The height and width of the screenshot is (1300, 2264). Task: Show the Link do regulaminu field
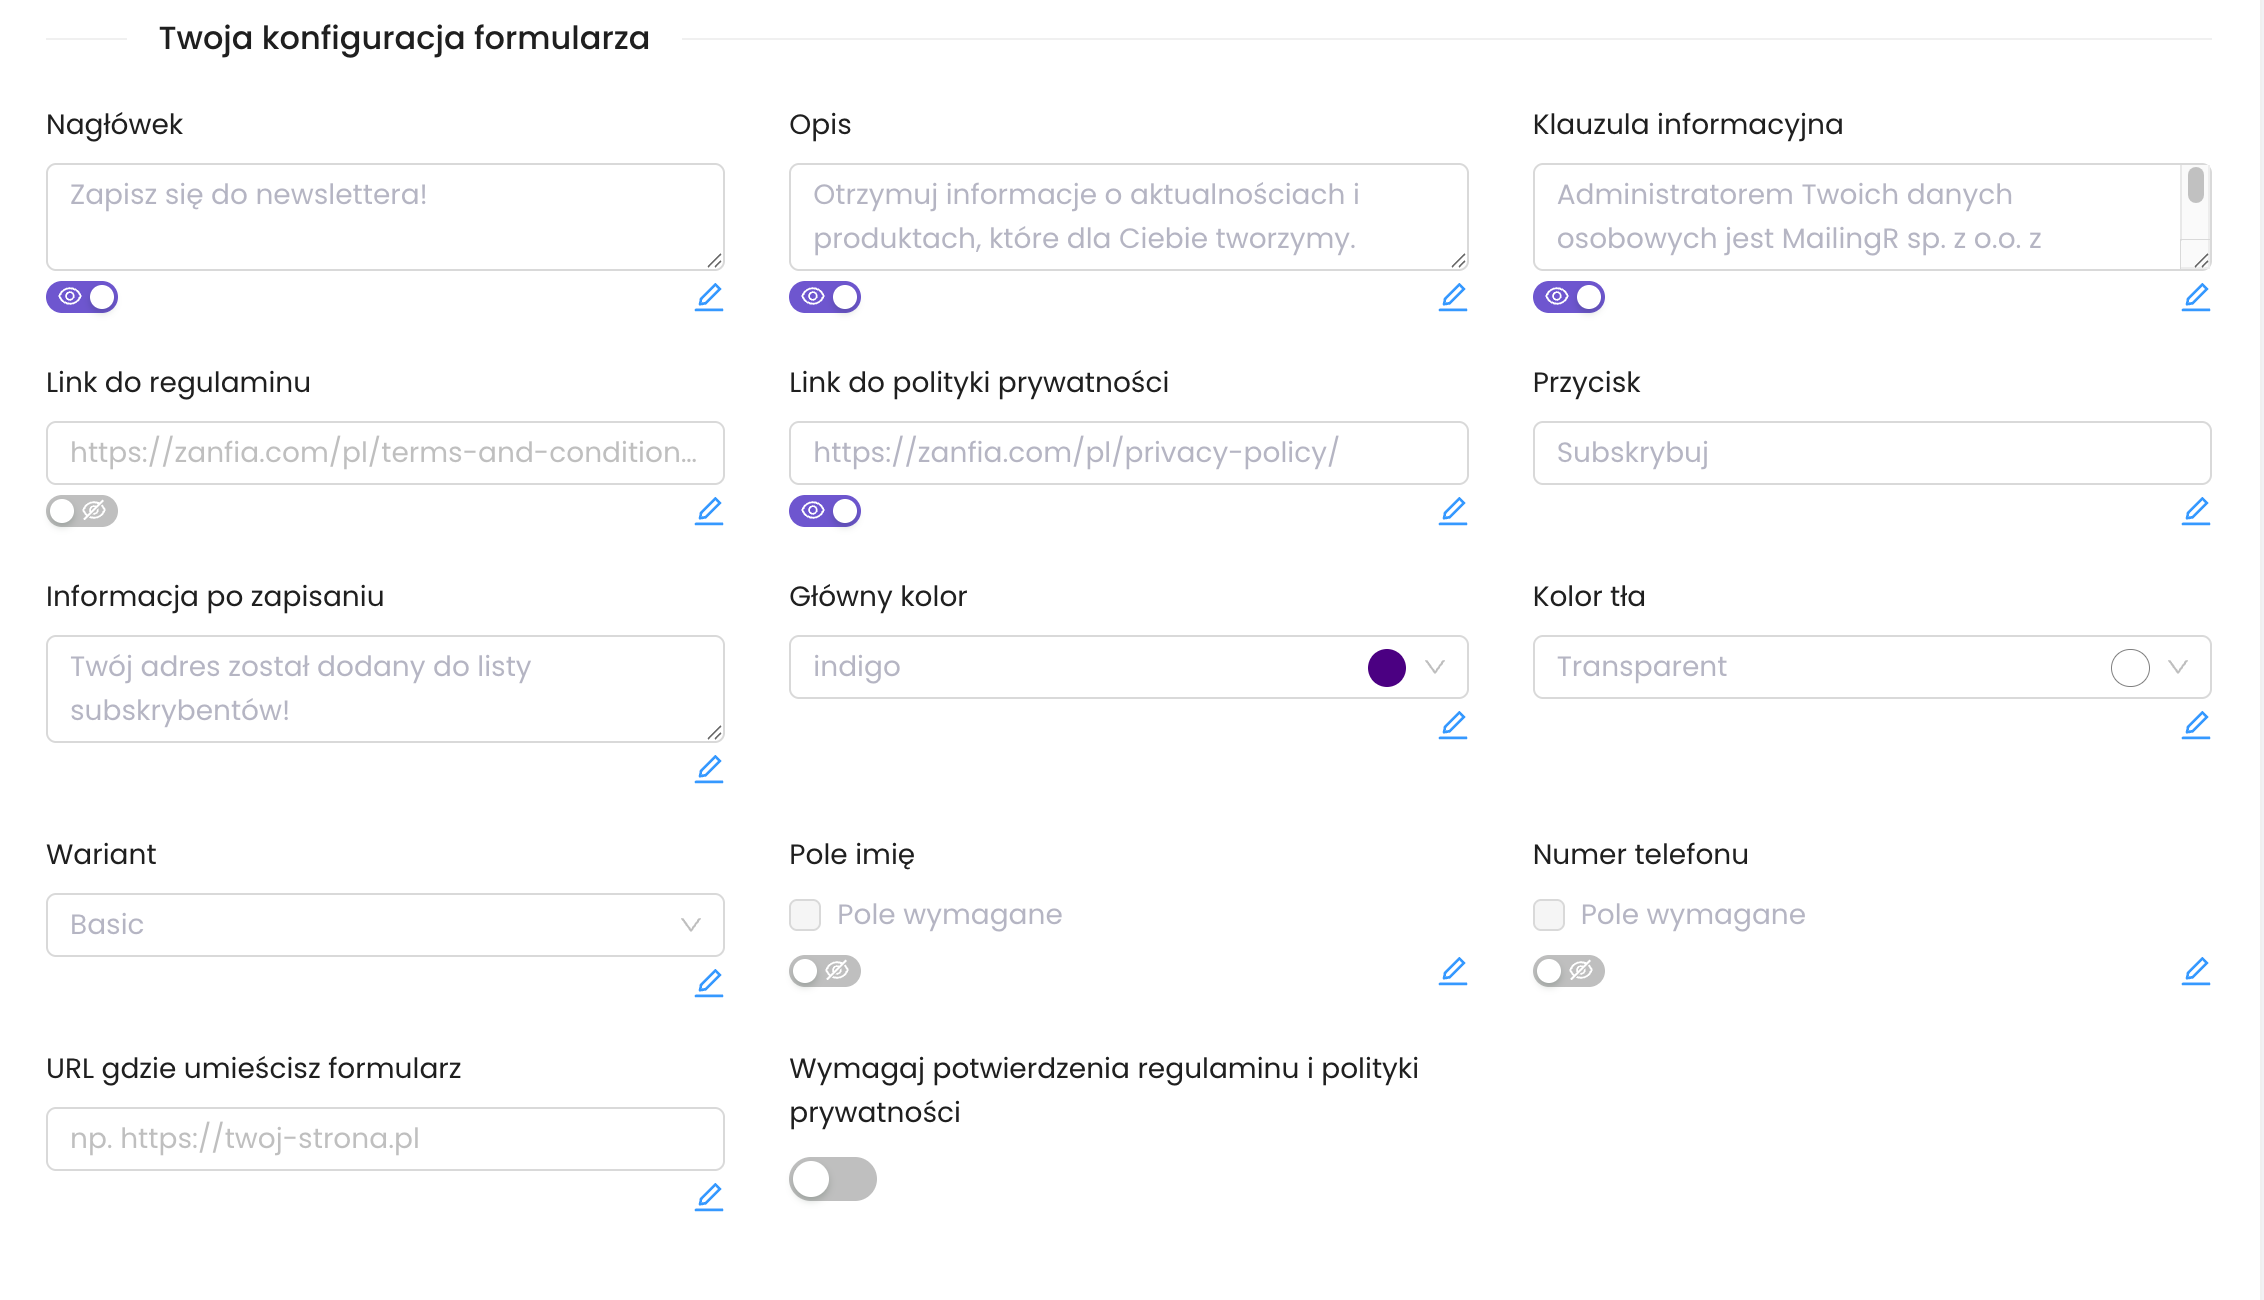(x=82, y=511)
